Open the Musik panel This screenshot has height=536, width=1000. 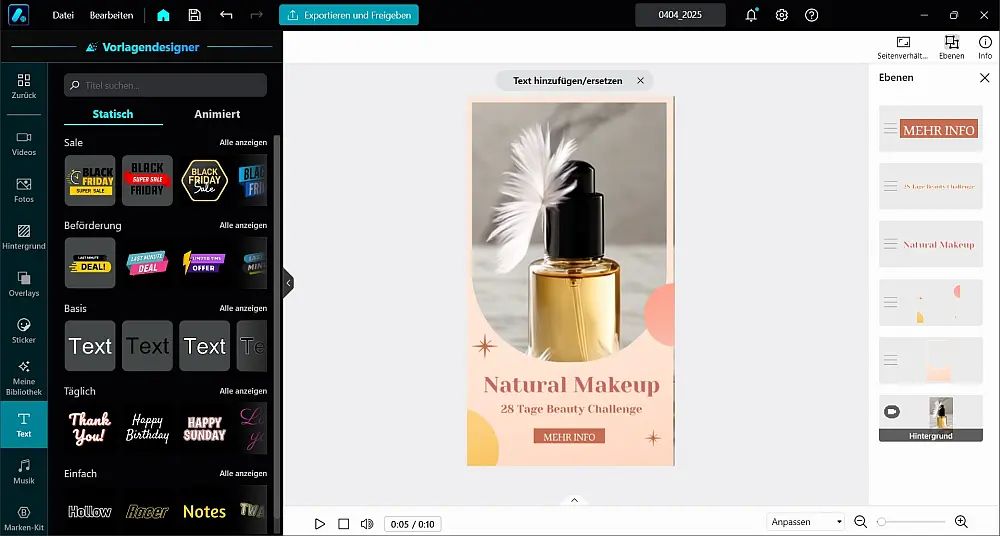tap(24, 471)
